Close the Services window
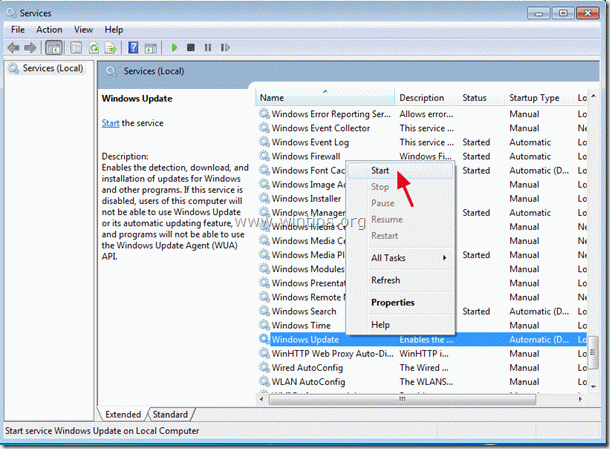610x449 pixels. pyautogui.click(x=588, y=13)
